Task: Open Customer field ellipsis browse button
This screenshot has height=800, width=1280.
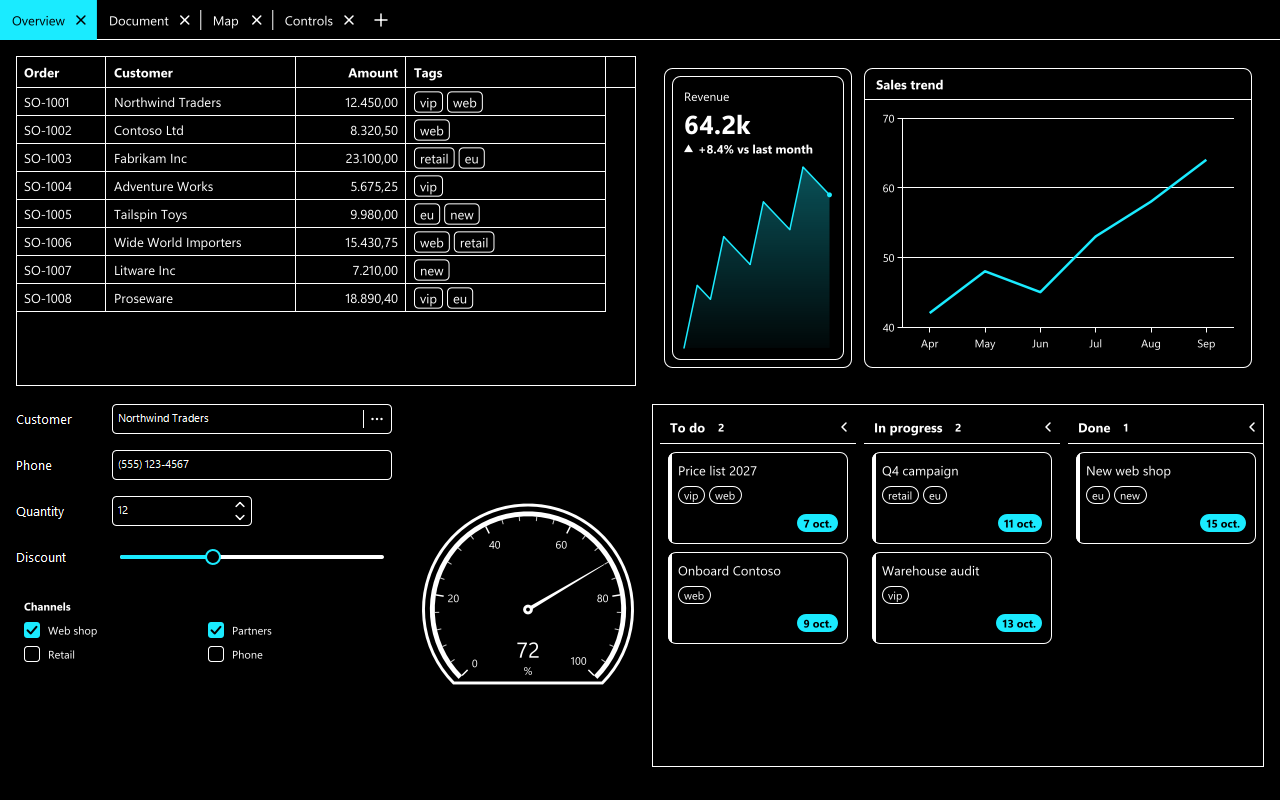Action: [x=377, y=419]
